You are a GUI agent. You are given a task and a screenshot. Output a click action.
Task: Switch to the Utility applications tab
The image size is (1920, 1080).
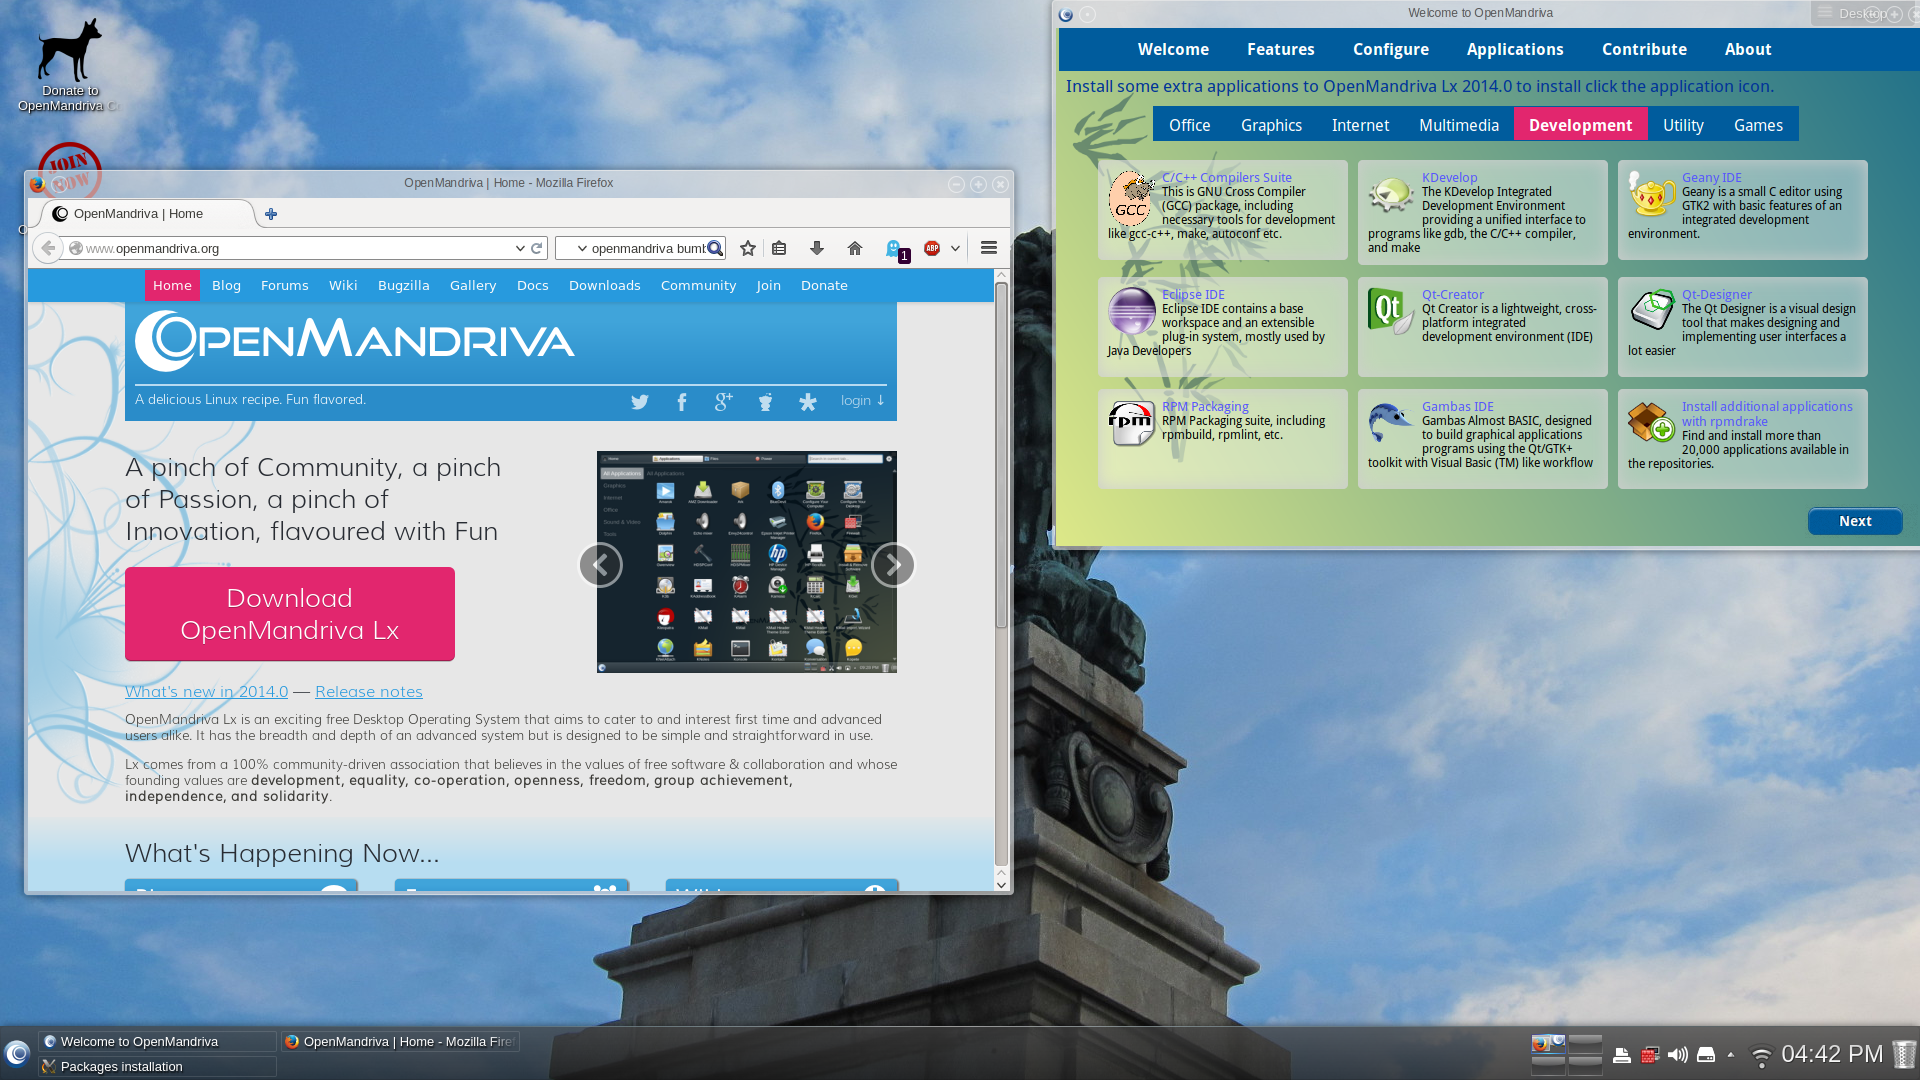tap(1683, 125)
